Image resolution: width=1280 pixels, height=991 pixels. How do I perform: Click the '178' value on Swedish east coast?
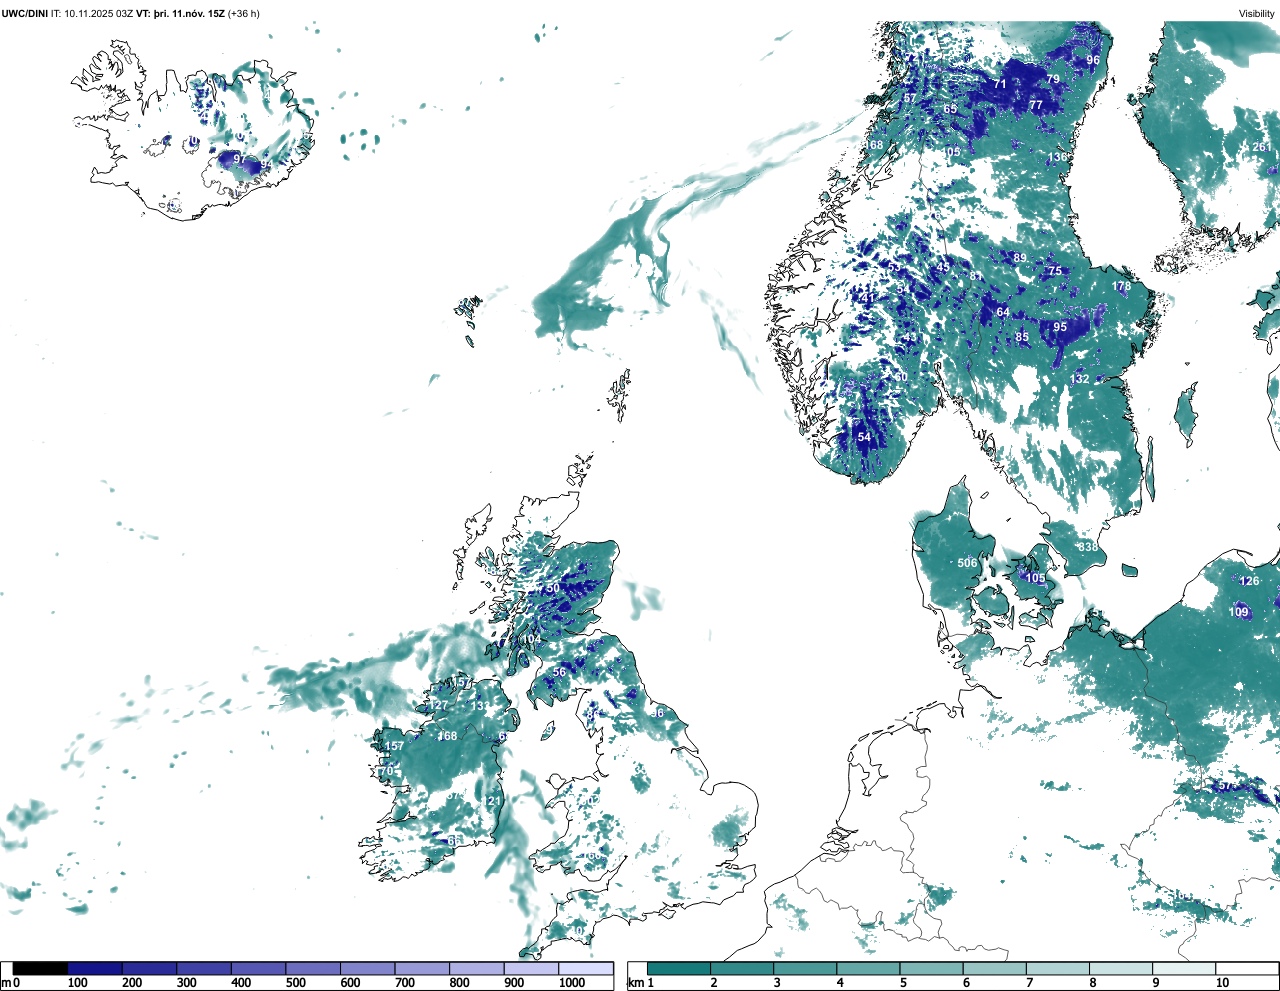pyautogui.click(x=1122, y=286)
